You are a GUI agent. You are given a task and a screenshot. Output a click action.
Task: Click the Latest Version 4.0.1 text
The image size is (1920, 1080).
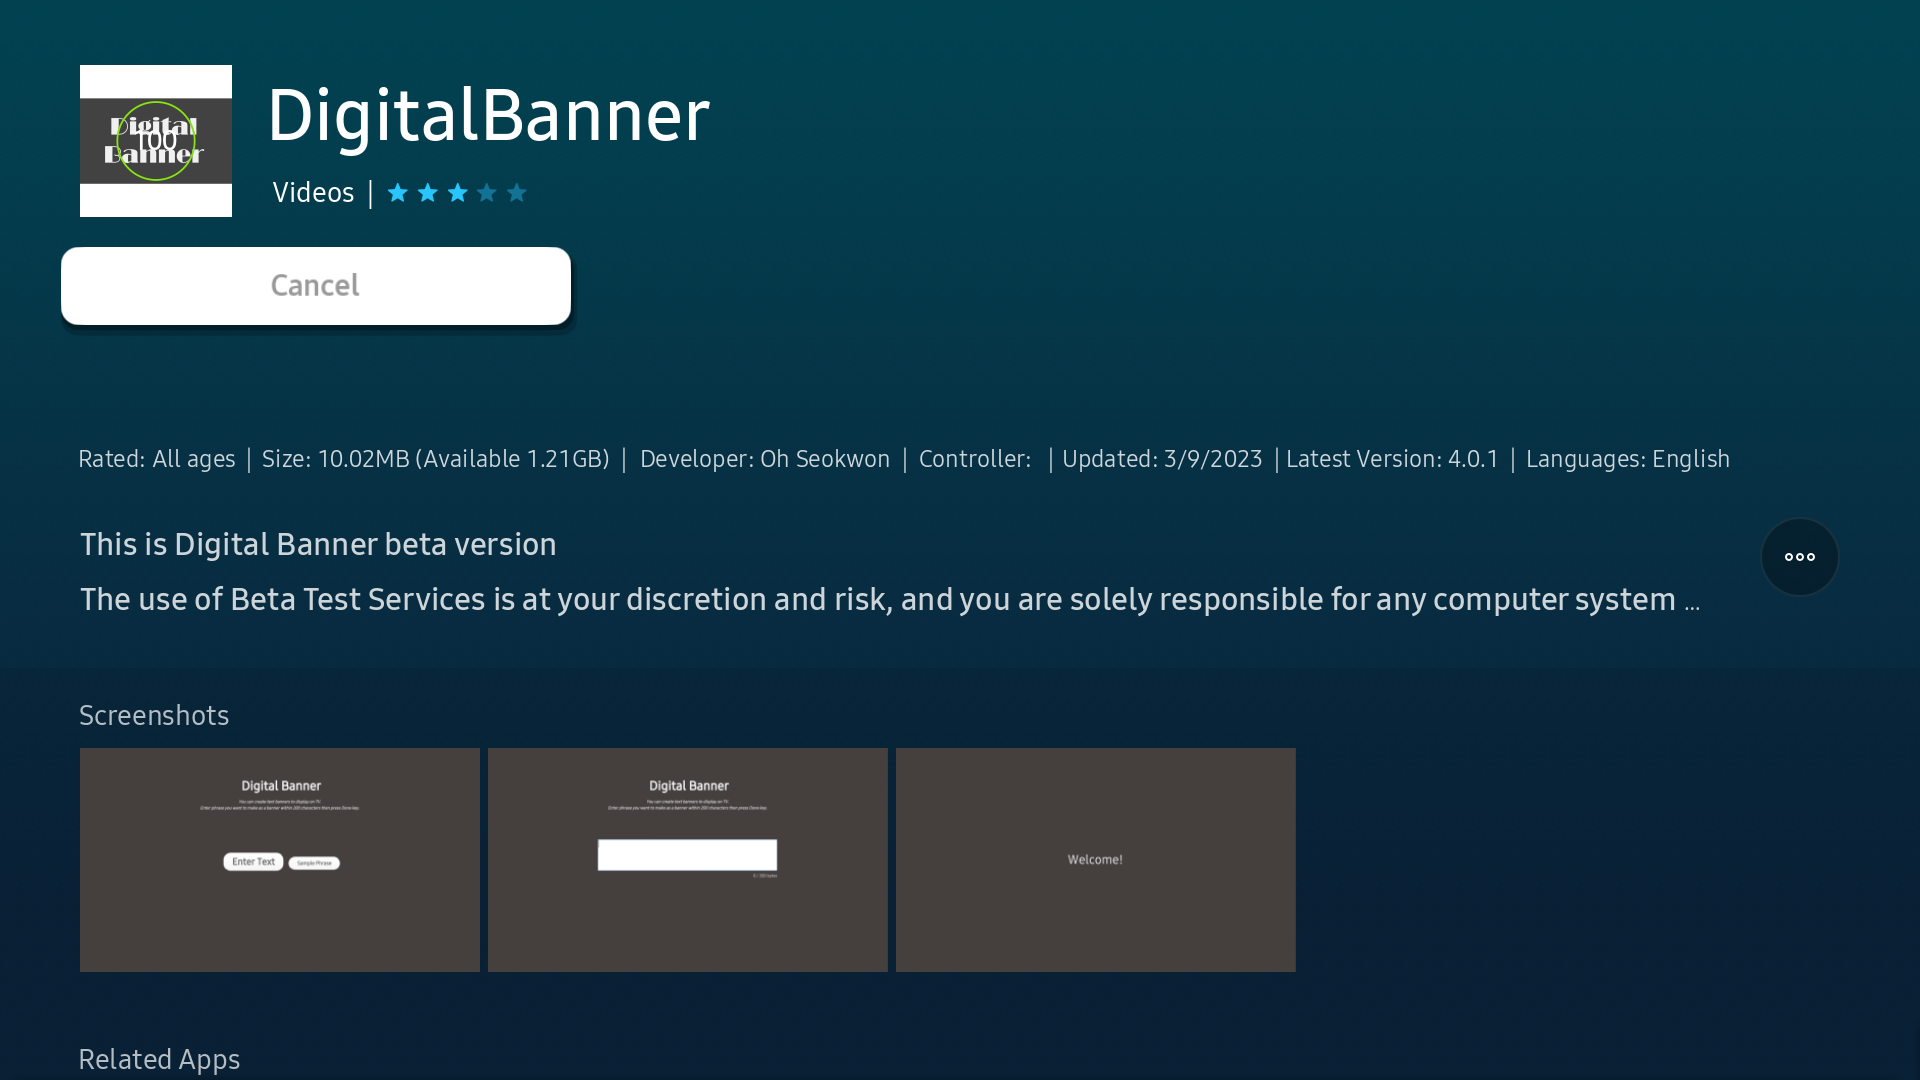(x=1392, y=459)
